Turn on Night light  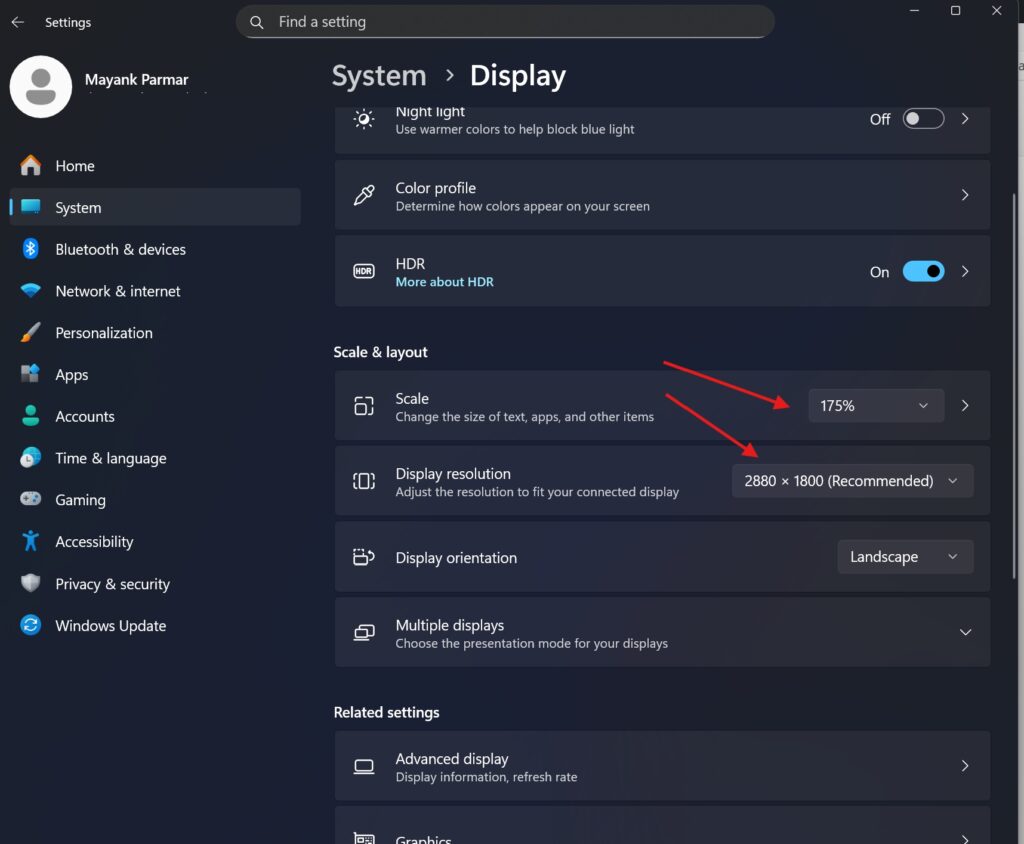pos(922,118)
